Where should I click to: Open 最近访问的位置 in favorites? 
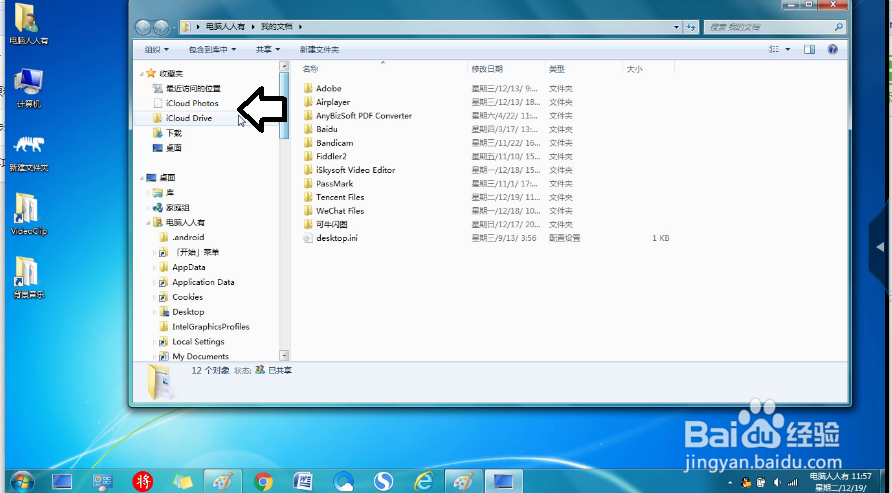pyautogui.click(x=193, y=89)
